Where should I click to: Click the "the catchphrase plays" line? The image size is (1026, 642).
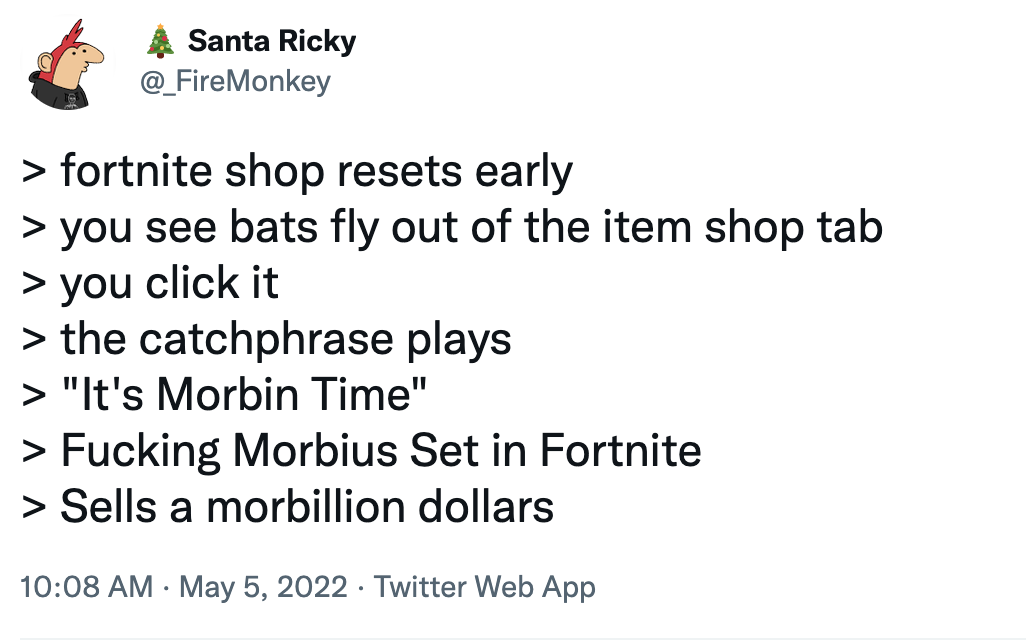pos(285,340)
